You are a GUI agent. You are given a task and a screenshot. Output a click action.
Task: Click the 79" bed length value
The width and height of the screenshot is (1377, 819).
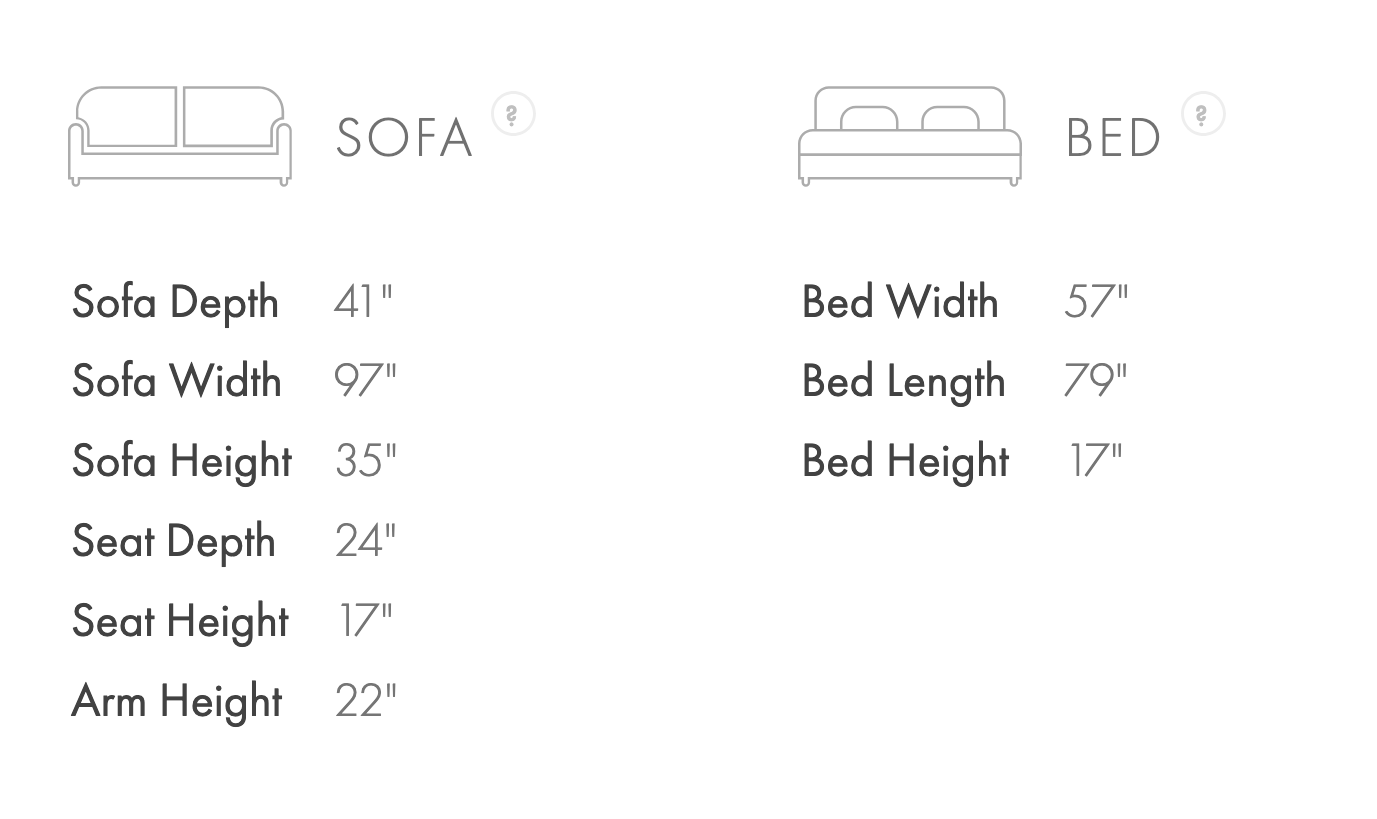(1095, 382)
